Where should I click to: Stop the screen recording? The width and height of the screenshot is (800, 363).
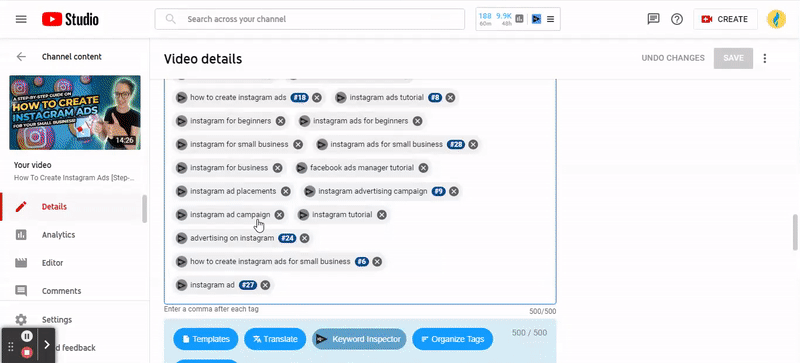pyautogui.click(x=28, y=352)
